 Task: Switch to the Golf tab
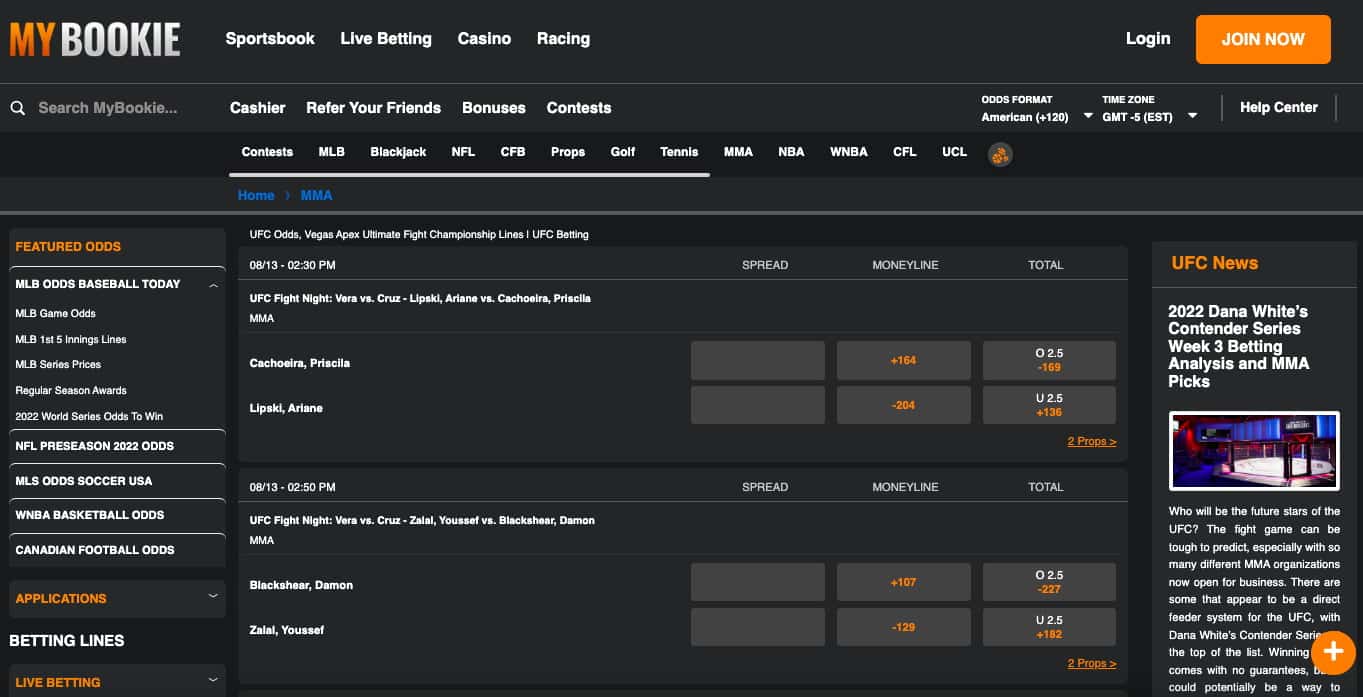click(x=623, y=152)
